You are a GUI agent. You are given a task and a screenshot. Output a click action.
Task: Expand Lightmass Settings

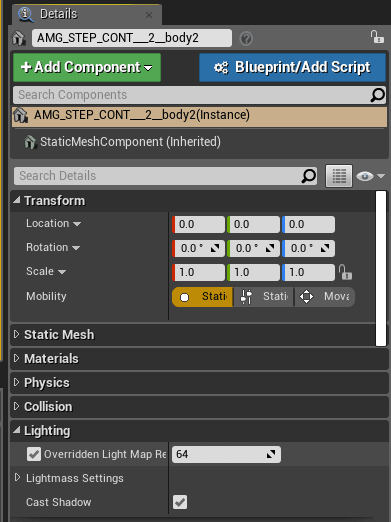pyautogui.click(x=17, y=478)
